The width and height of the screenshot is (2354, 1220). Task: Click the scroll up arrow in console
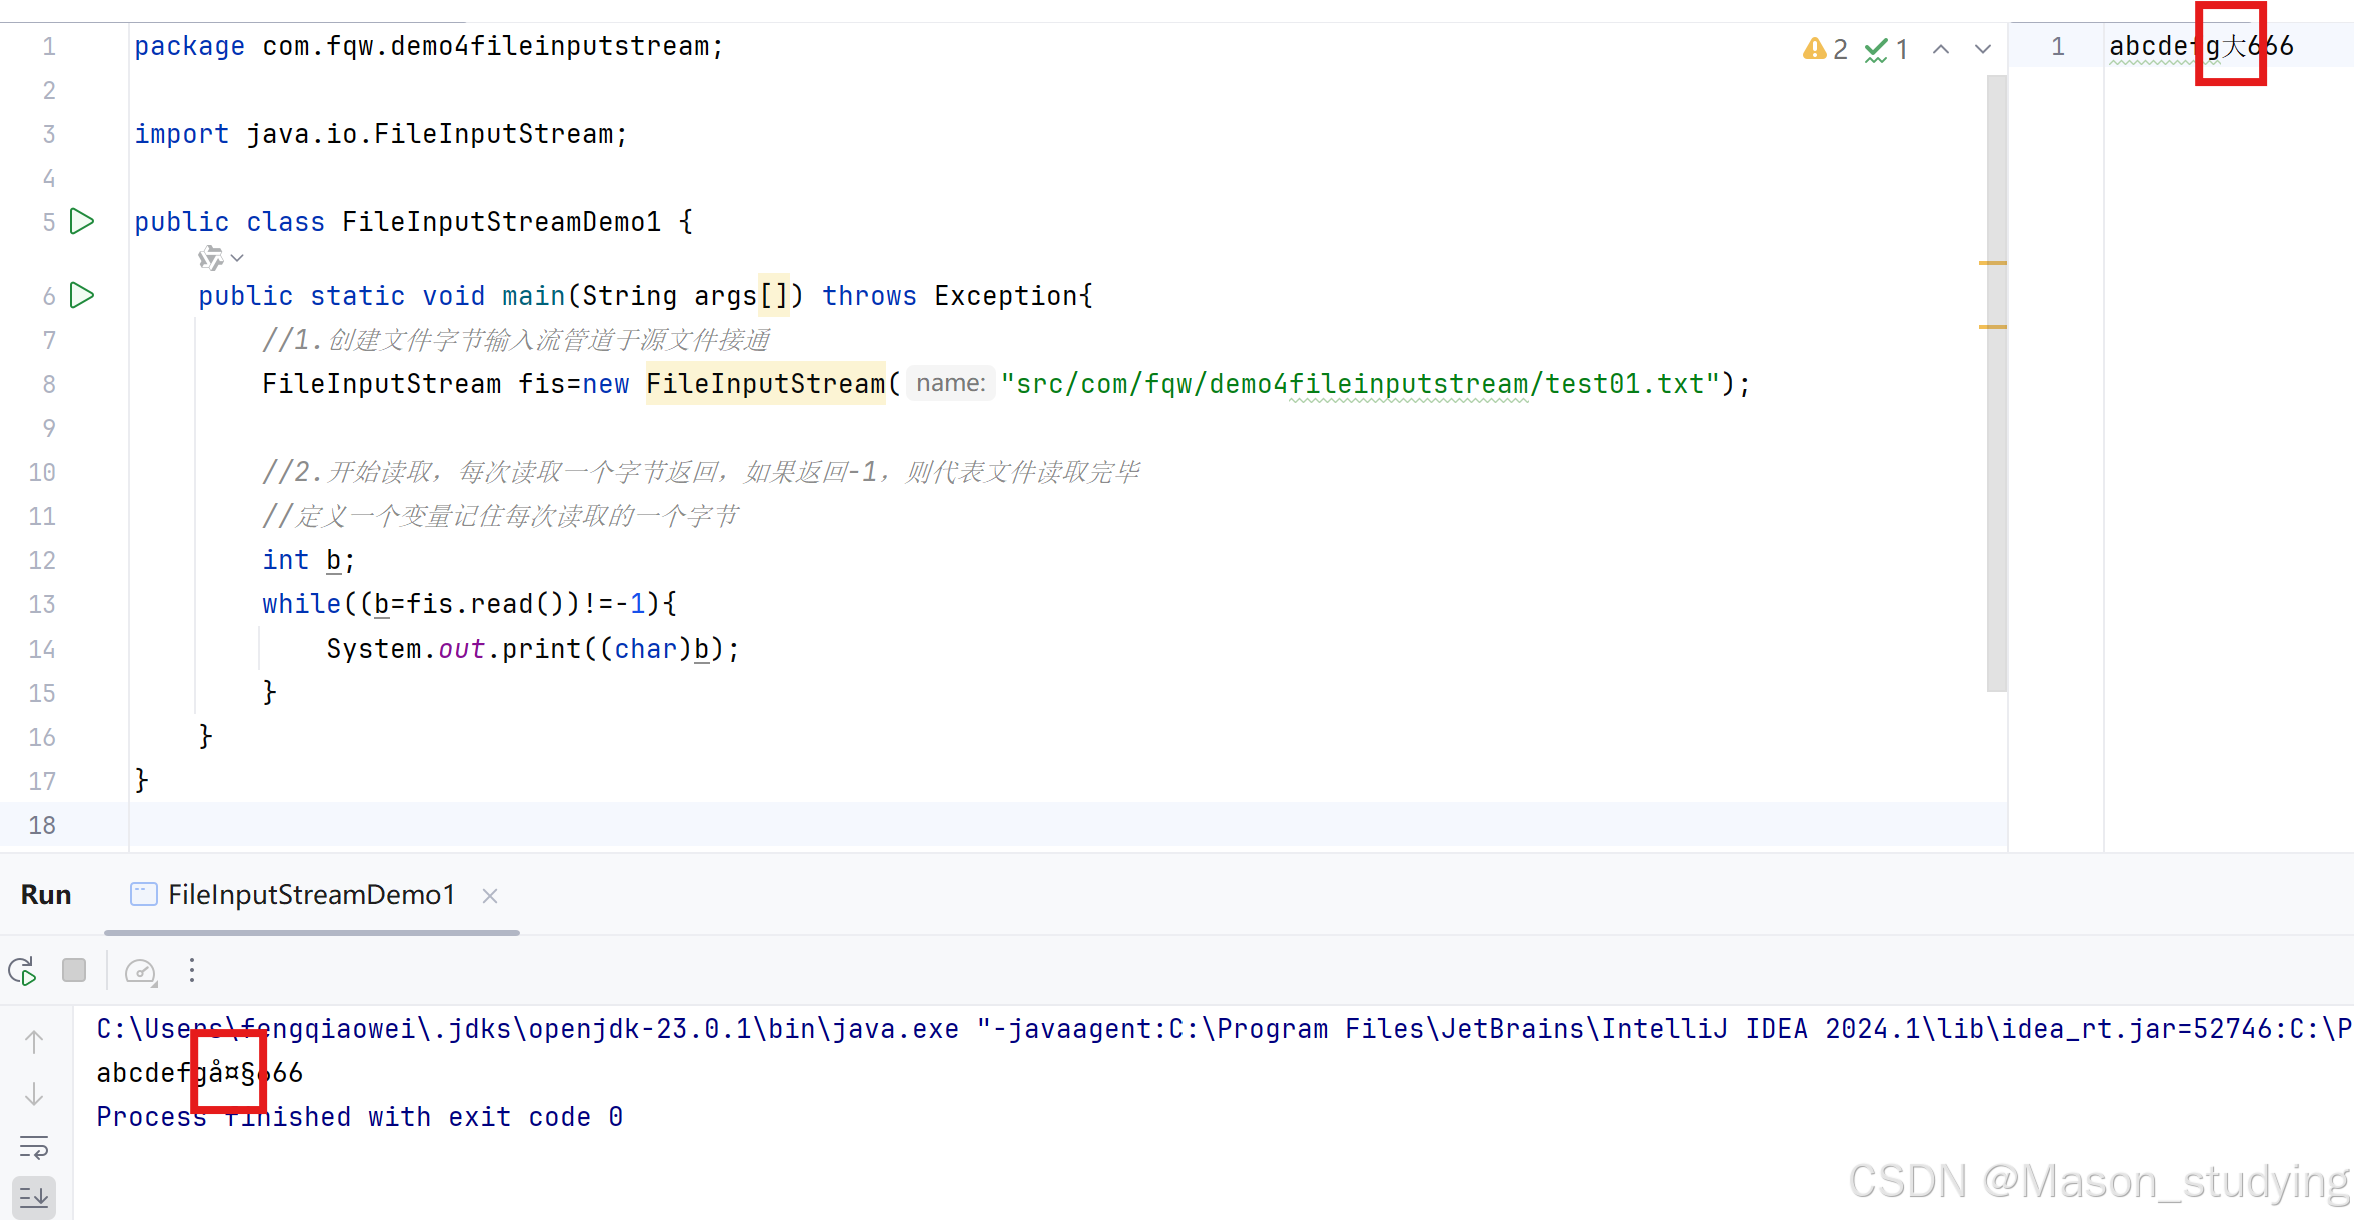point(34,1042)
